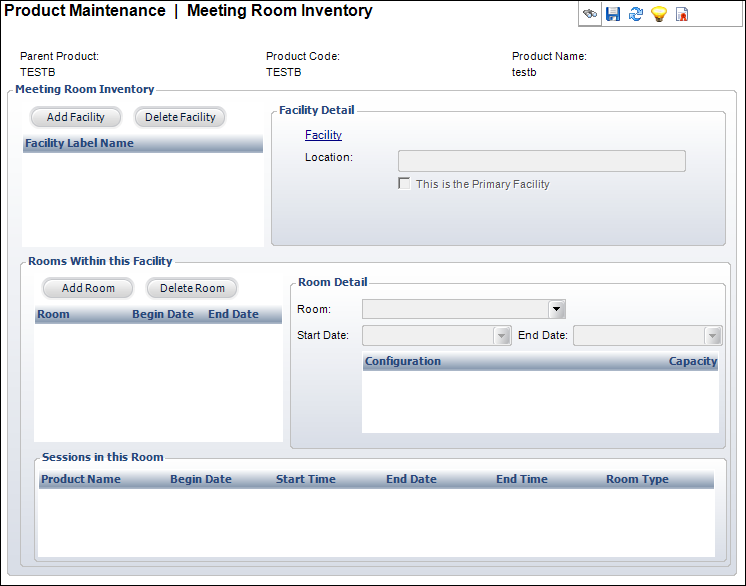Check This is the Primary Facility
The height and width of the screenshot is (586, 746).
tap(404, 184)
